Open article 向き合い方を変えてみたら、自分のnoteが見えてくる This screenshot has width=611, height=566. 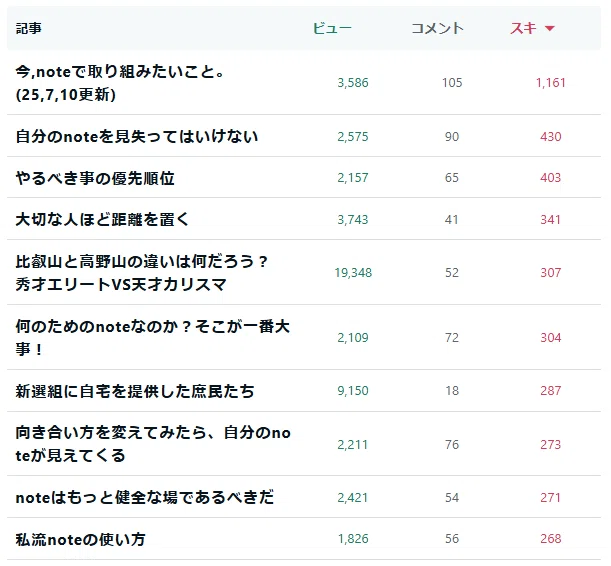[x=153, y=444]
